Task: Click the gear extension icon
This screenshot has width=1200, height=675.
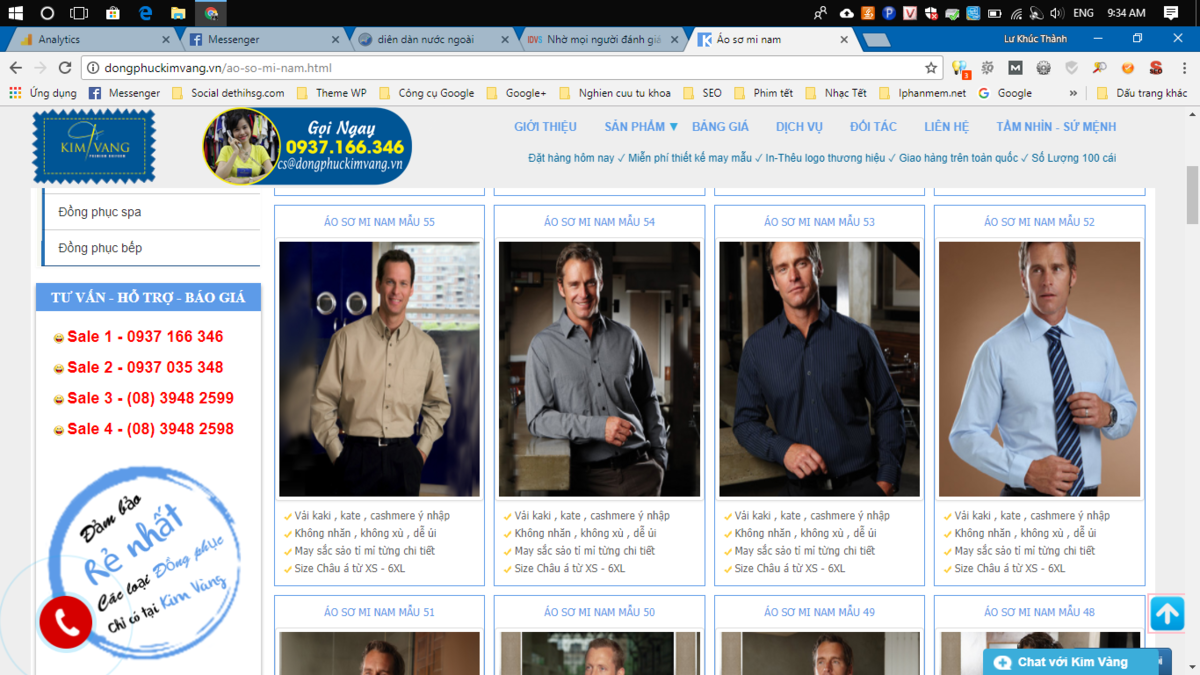Action: [1043, 68]
